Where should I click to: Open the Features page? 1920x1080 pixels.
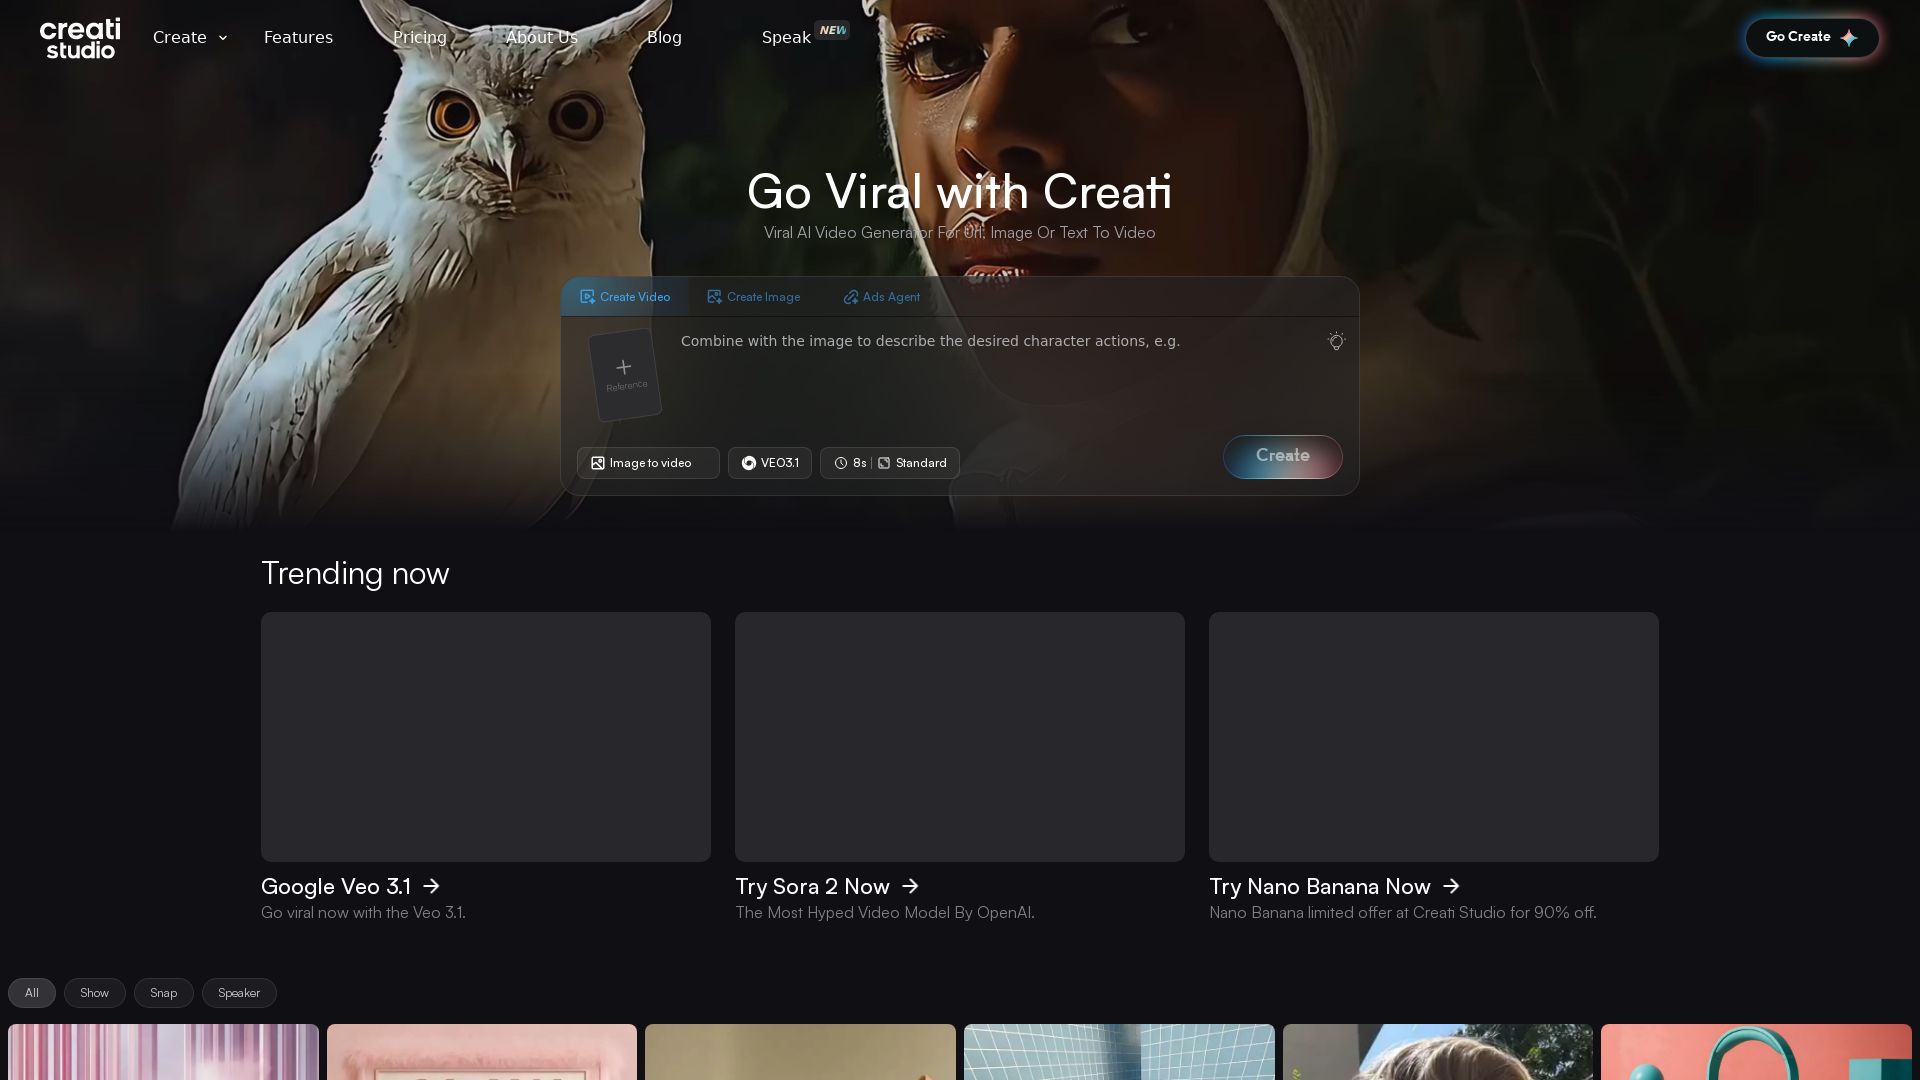tap(298, 37)
